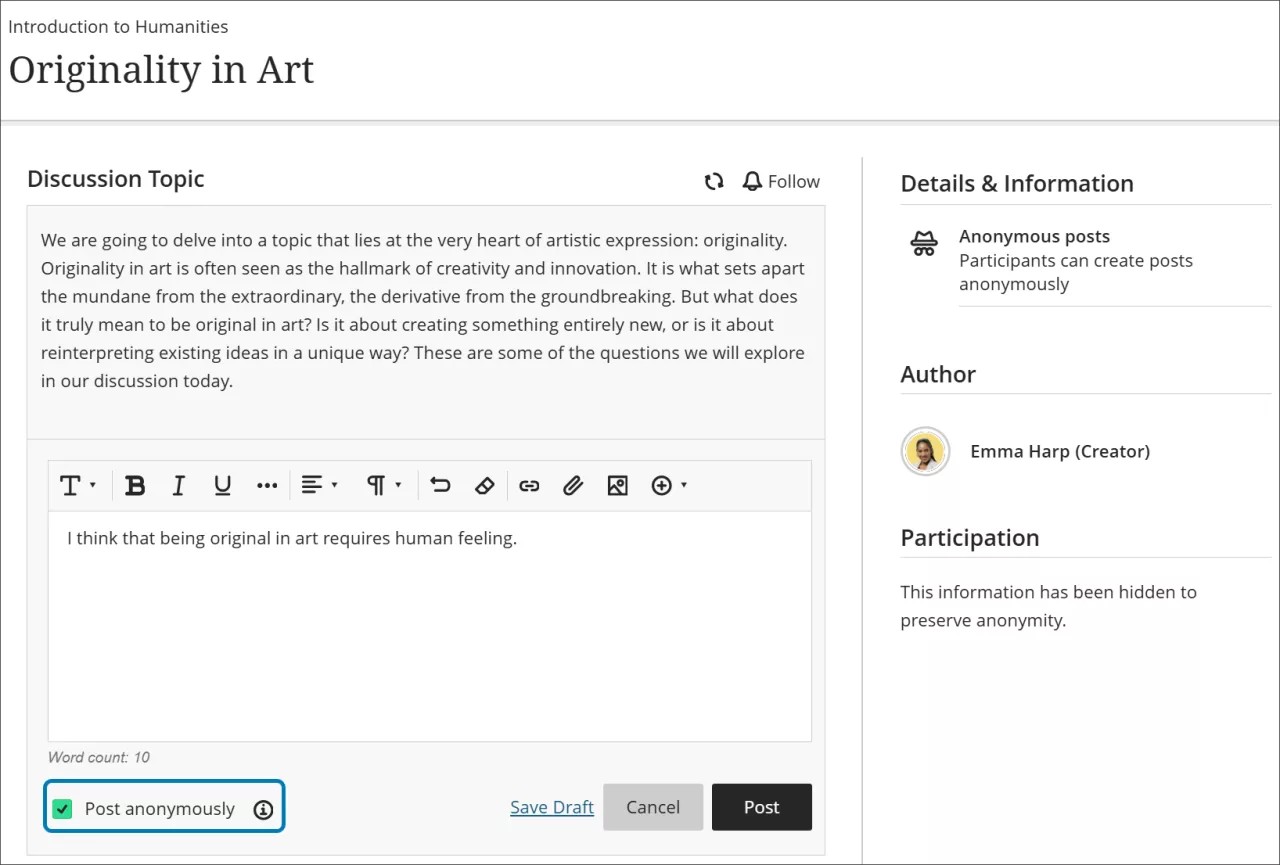Insert a hyperlink into the post
1280x865 pixels.
coord(529,485)
